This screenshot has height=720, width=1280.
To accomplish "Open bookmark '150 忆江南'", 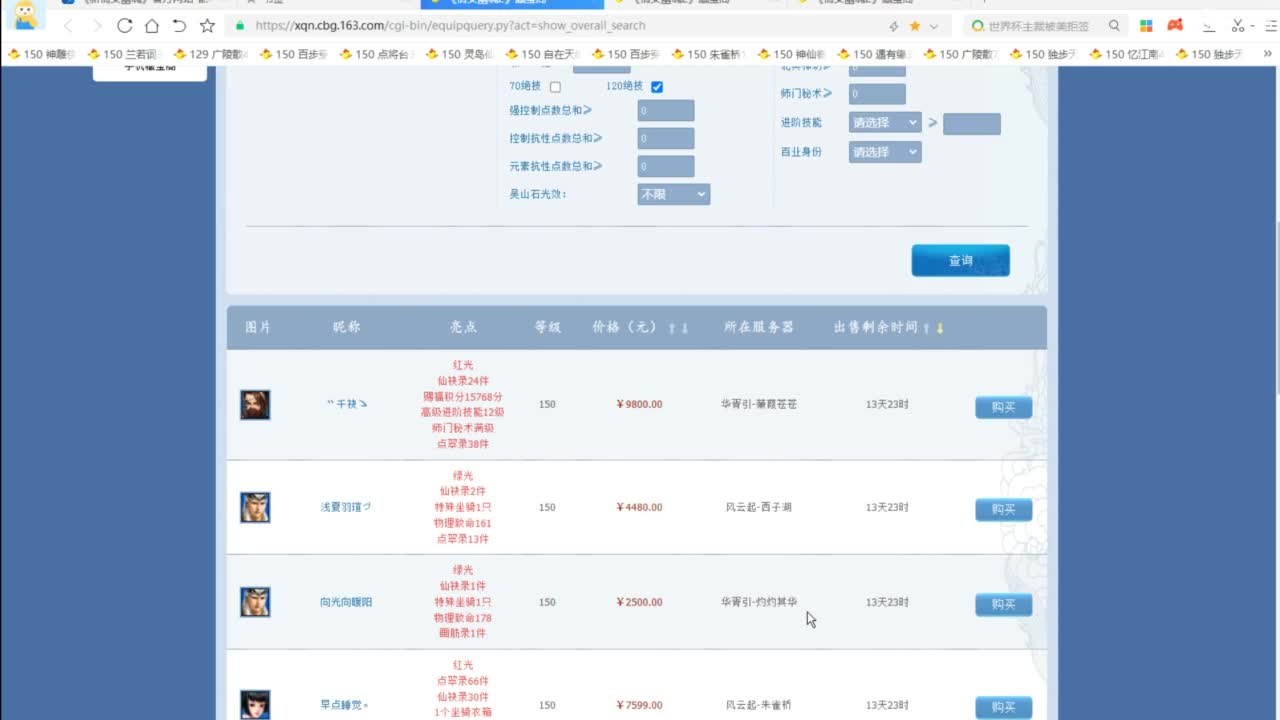I will (x=1126, y=54).
